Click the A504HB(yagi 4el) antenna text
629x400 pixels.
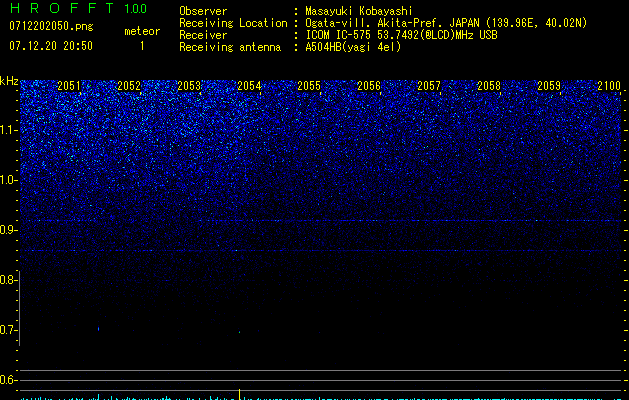[x=353, y=47]
